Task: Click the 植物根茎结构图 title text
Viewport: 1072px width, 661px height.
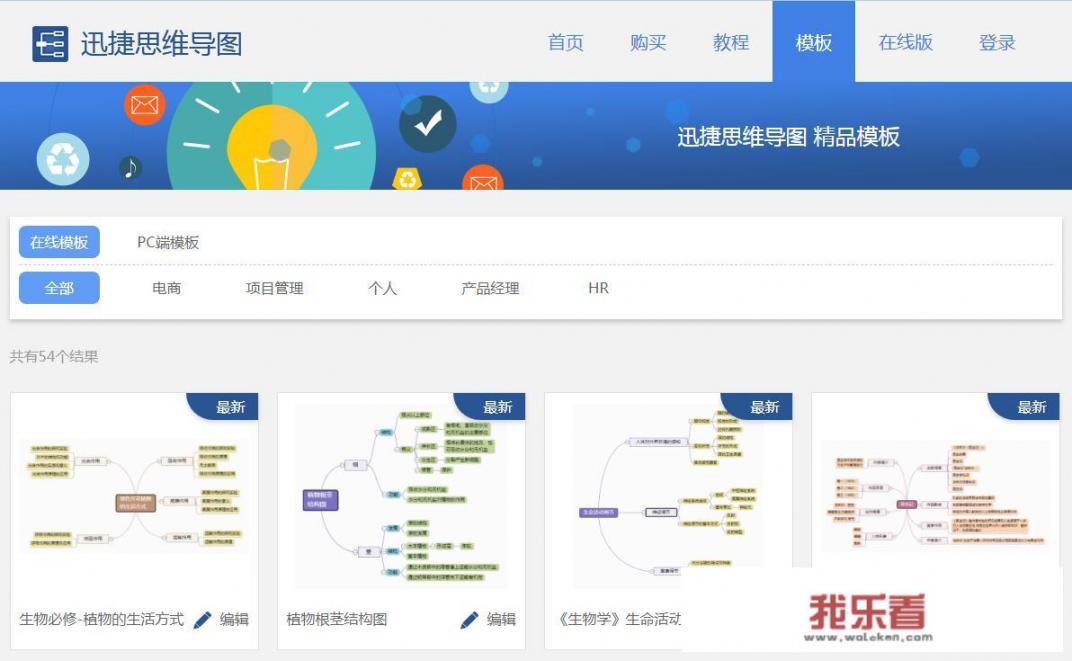Action: 336,620
